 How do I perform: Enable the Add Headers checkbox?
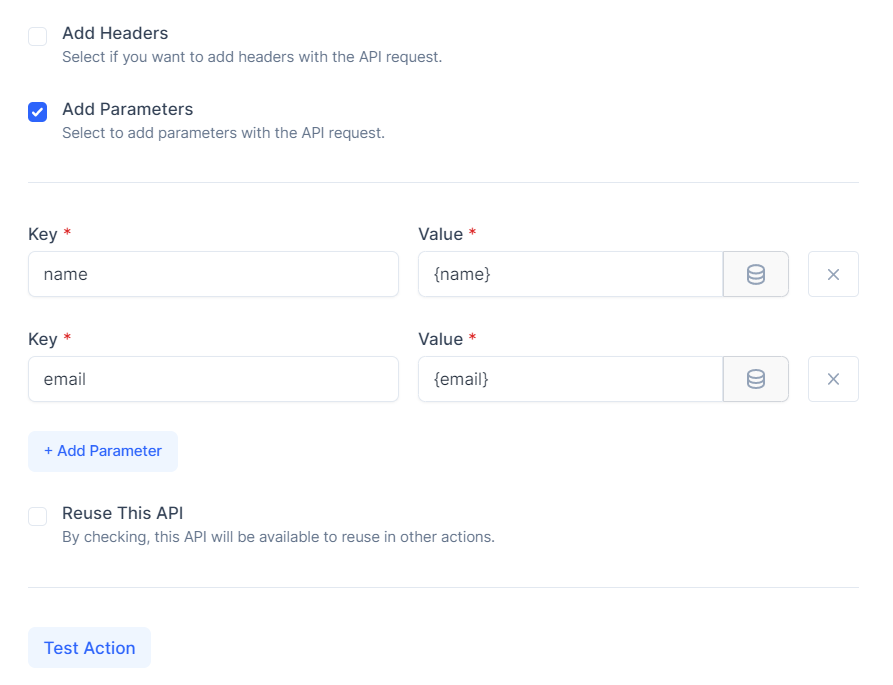point(38,36)
